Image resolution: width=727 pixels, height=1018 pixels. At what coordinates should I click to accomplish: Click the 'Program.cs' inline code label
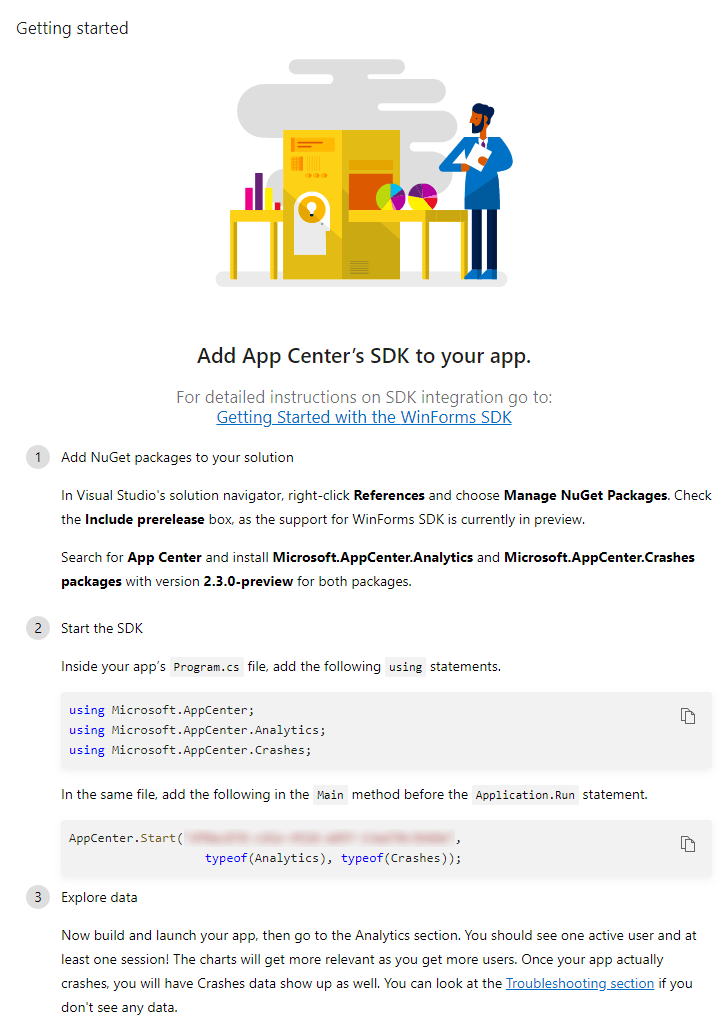point(206,667)
